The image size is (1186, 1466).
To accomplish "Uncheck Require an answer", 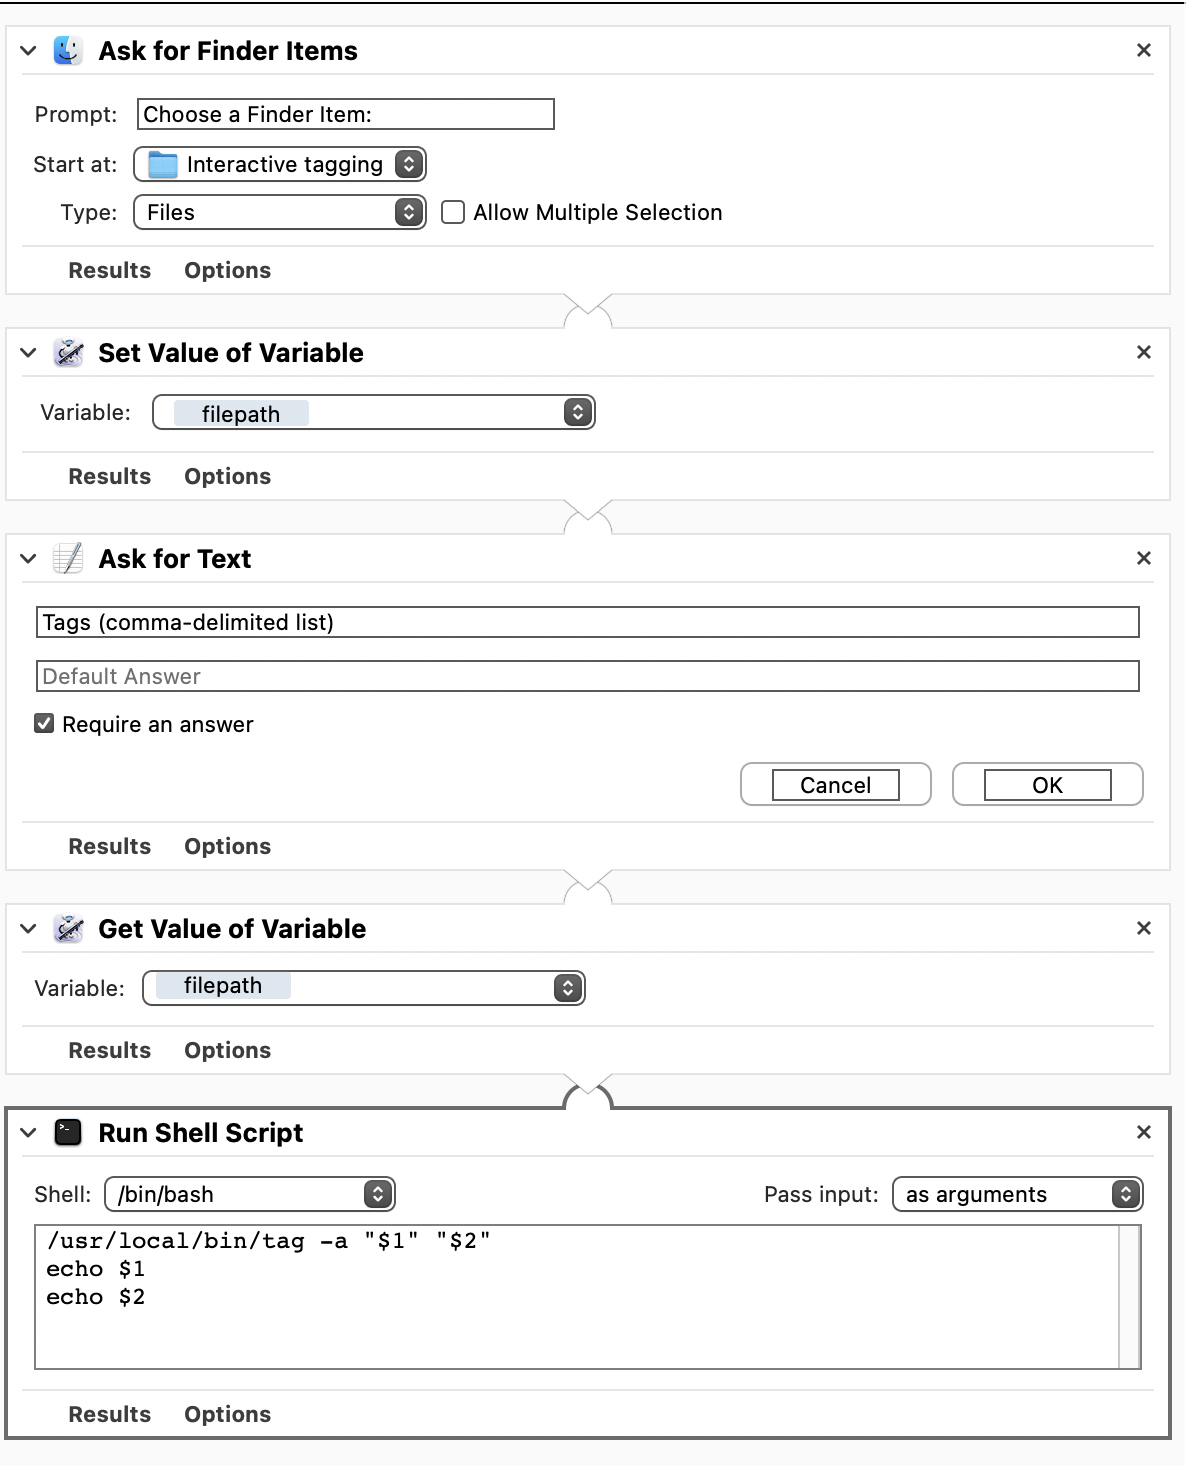I will click(x=44, y=723).
